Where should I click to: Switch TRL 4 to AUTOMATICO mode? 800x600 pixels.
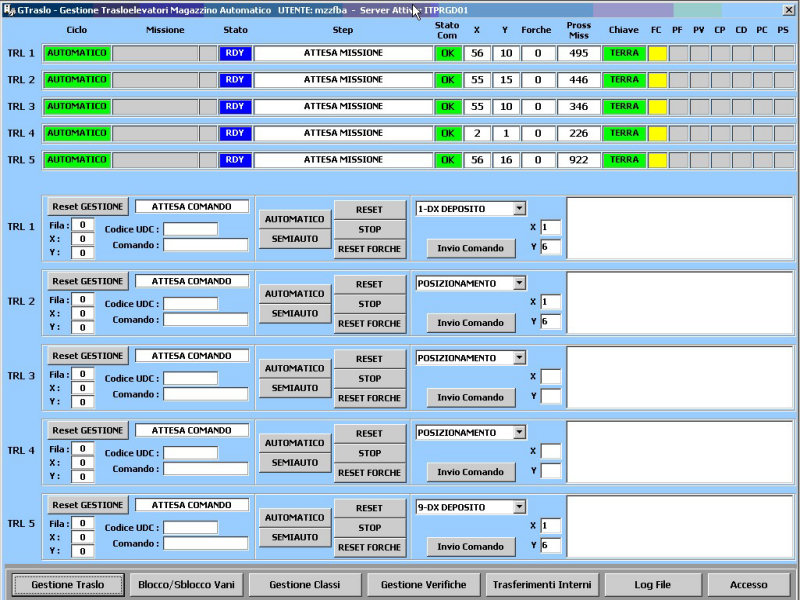click(295, 443)
